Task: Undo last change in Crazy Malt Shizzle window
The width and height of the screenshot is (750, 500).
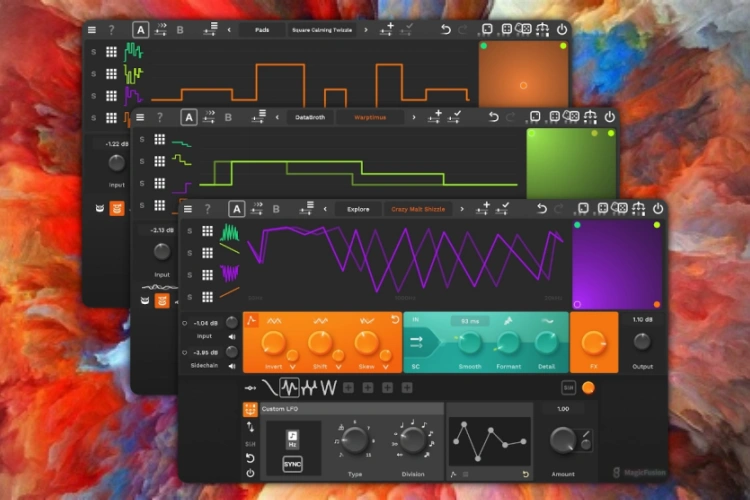Action: (541, 209)
